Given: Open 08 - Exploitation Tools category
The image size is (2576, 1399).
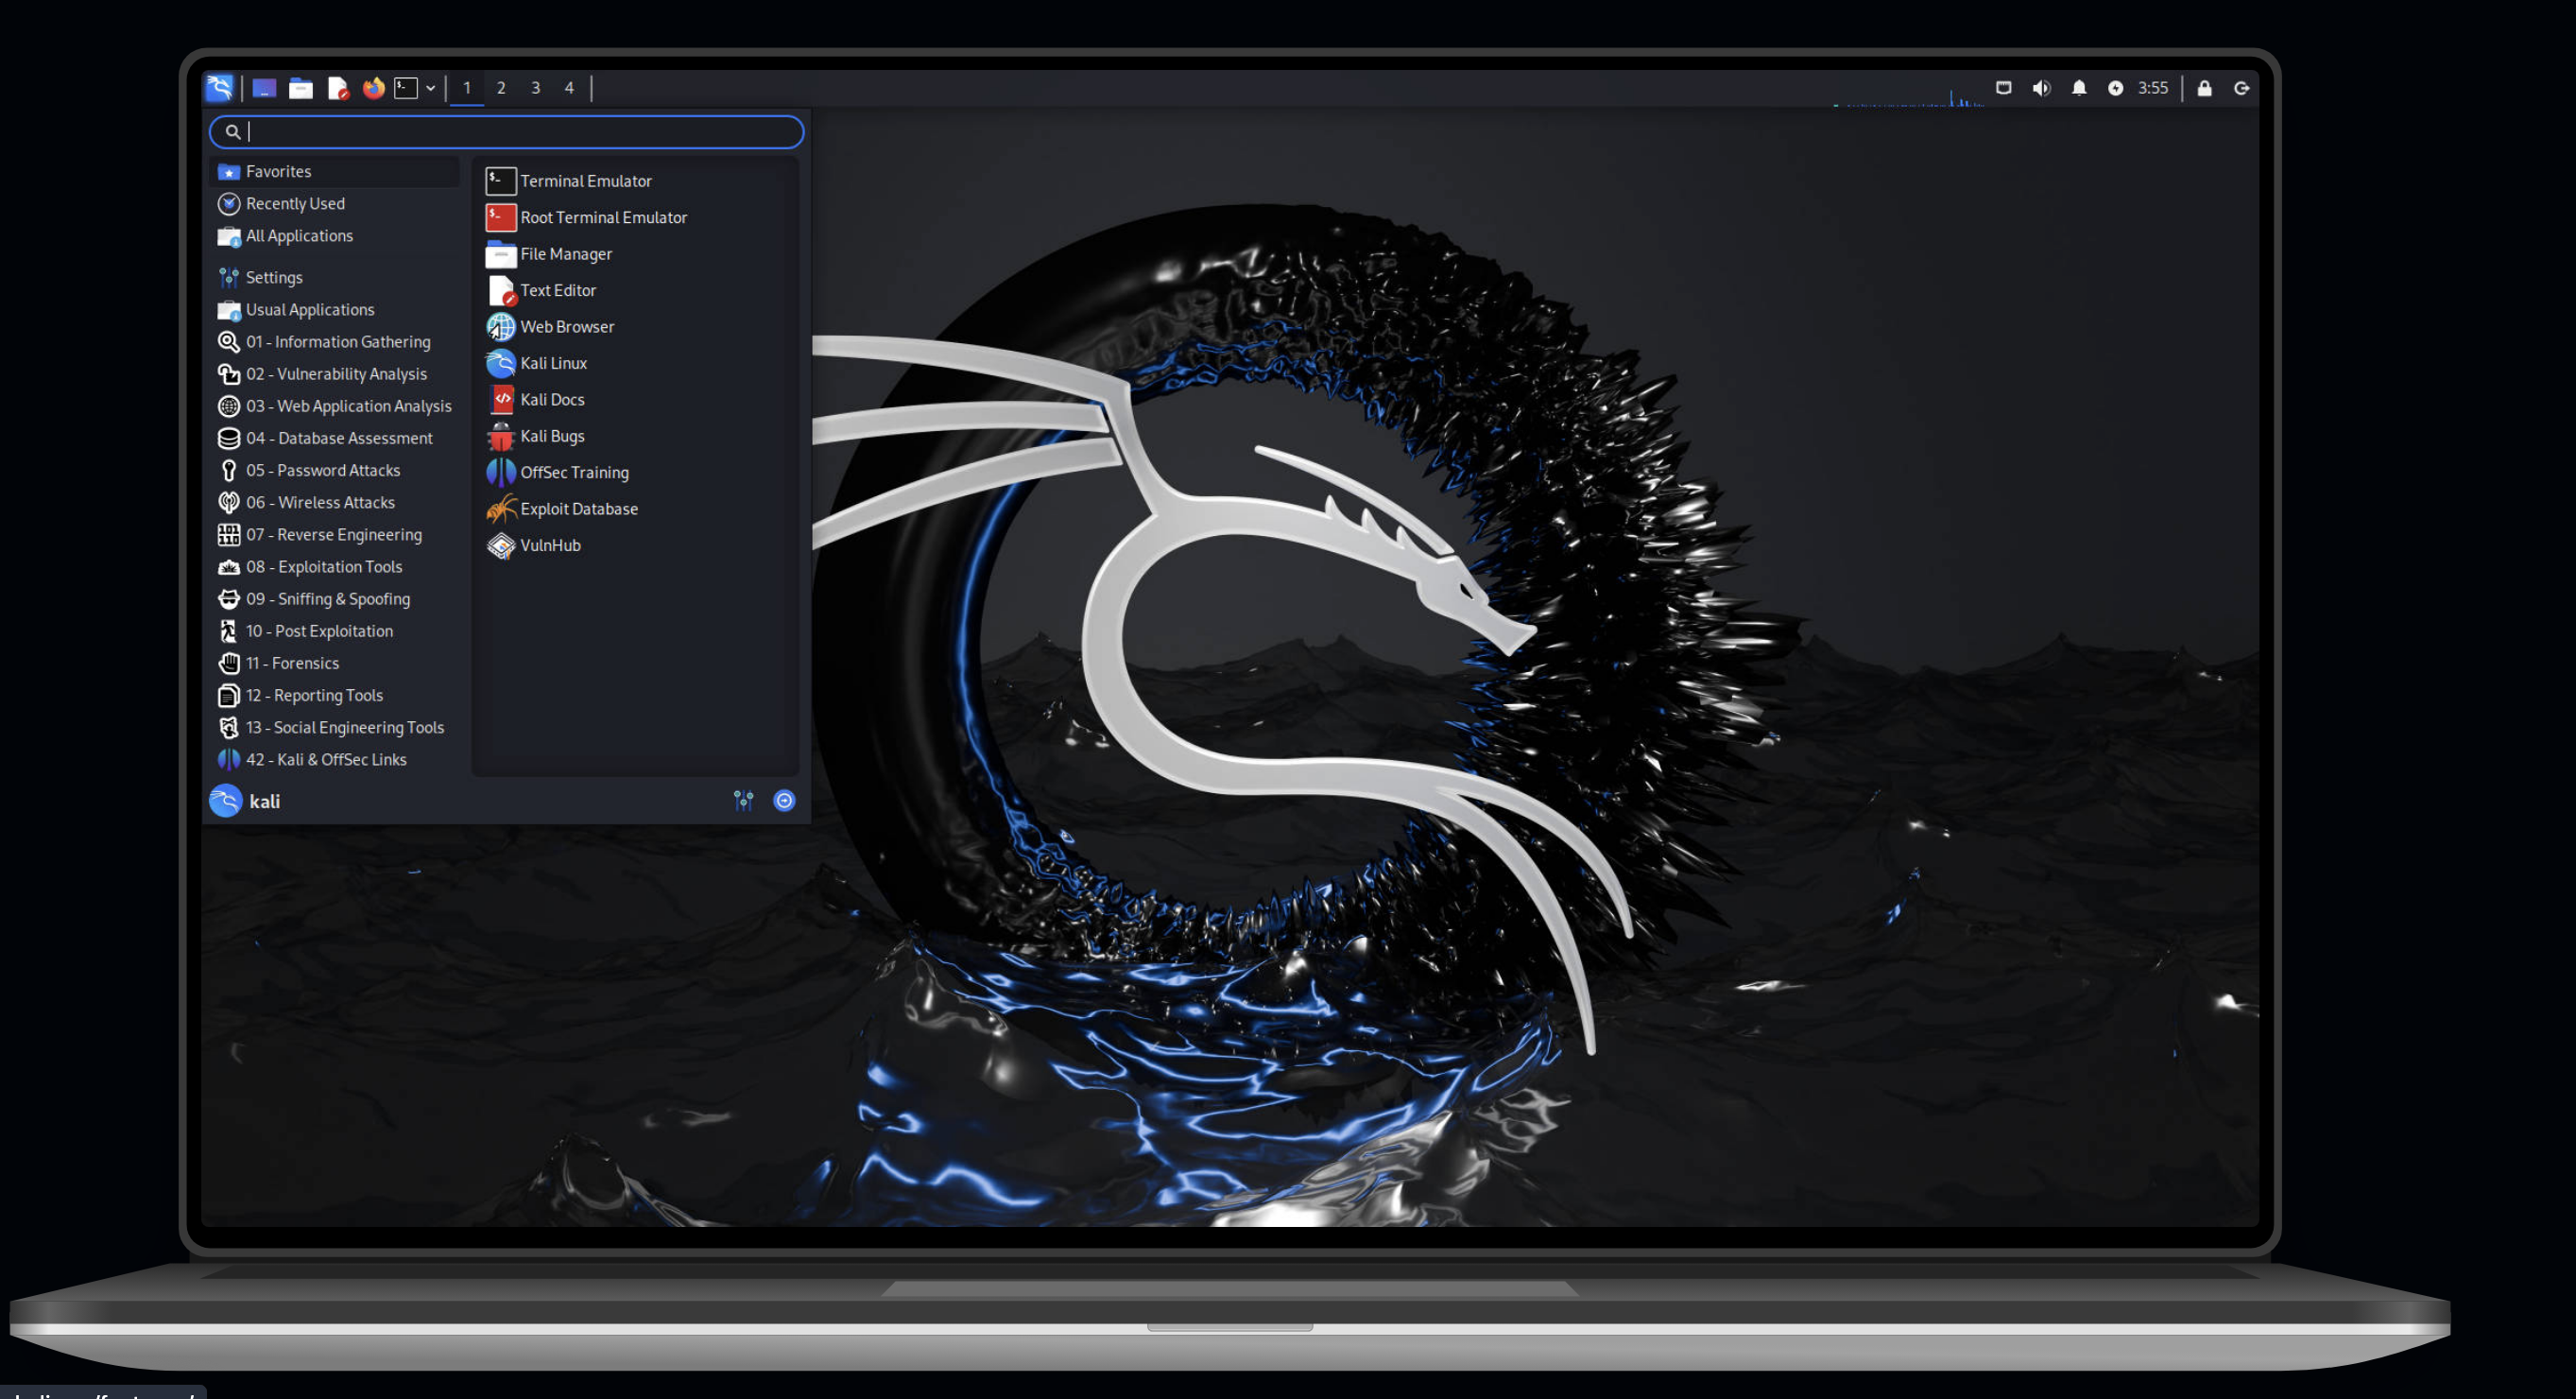Looking at the screenshot, I should (x=335, y=567).
